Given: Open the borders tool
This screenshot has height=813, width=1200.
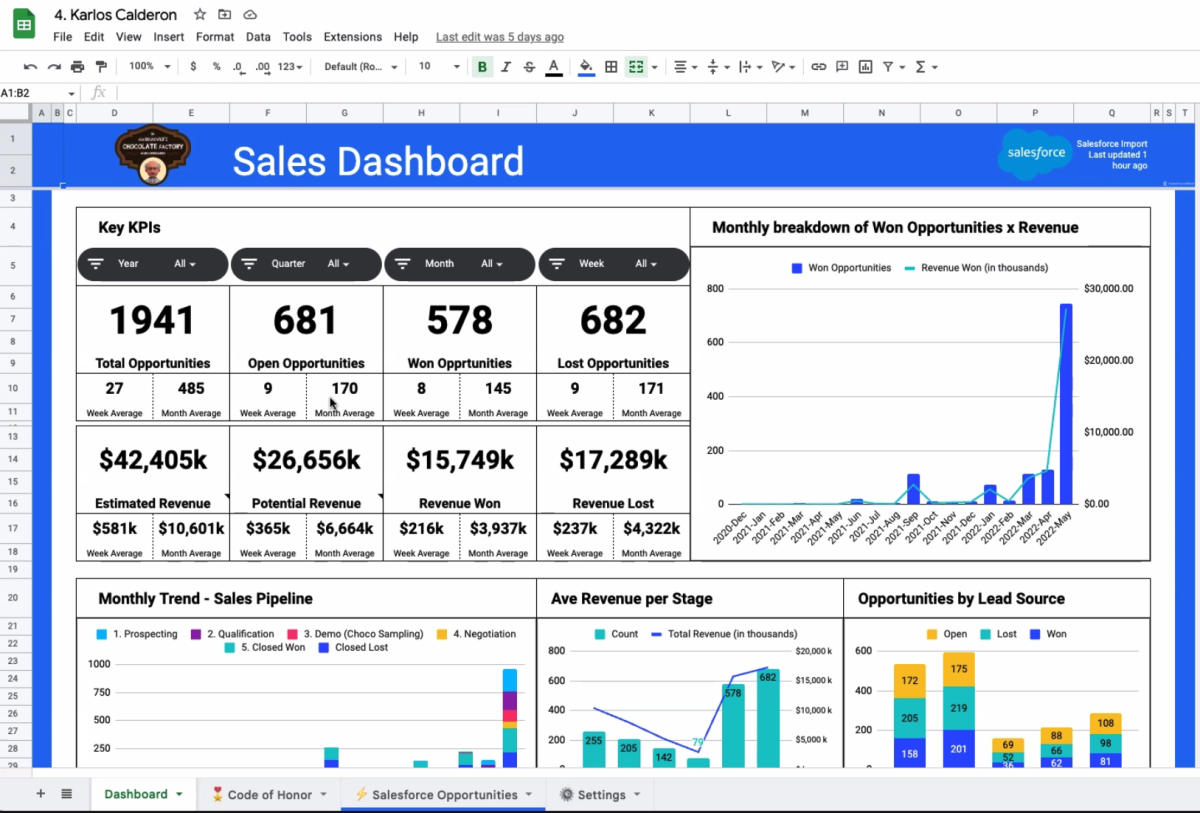Looking at the screenshot, I should click(x=611, y=67).
